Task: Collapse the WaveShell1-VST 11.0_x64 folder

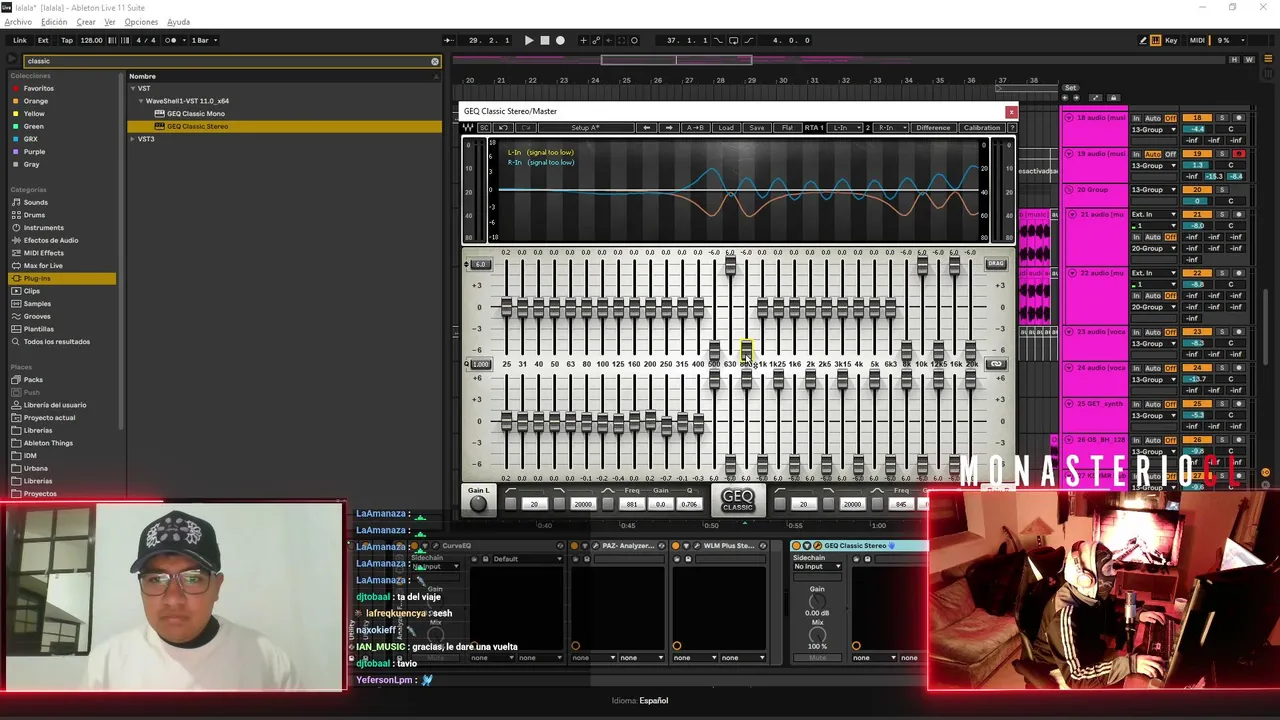Action: 141,101
